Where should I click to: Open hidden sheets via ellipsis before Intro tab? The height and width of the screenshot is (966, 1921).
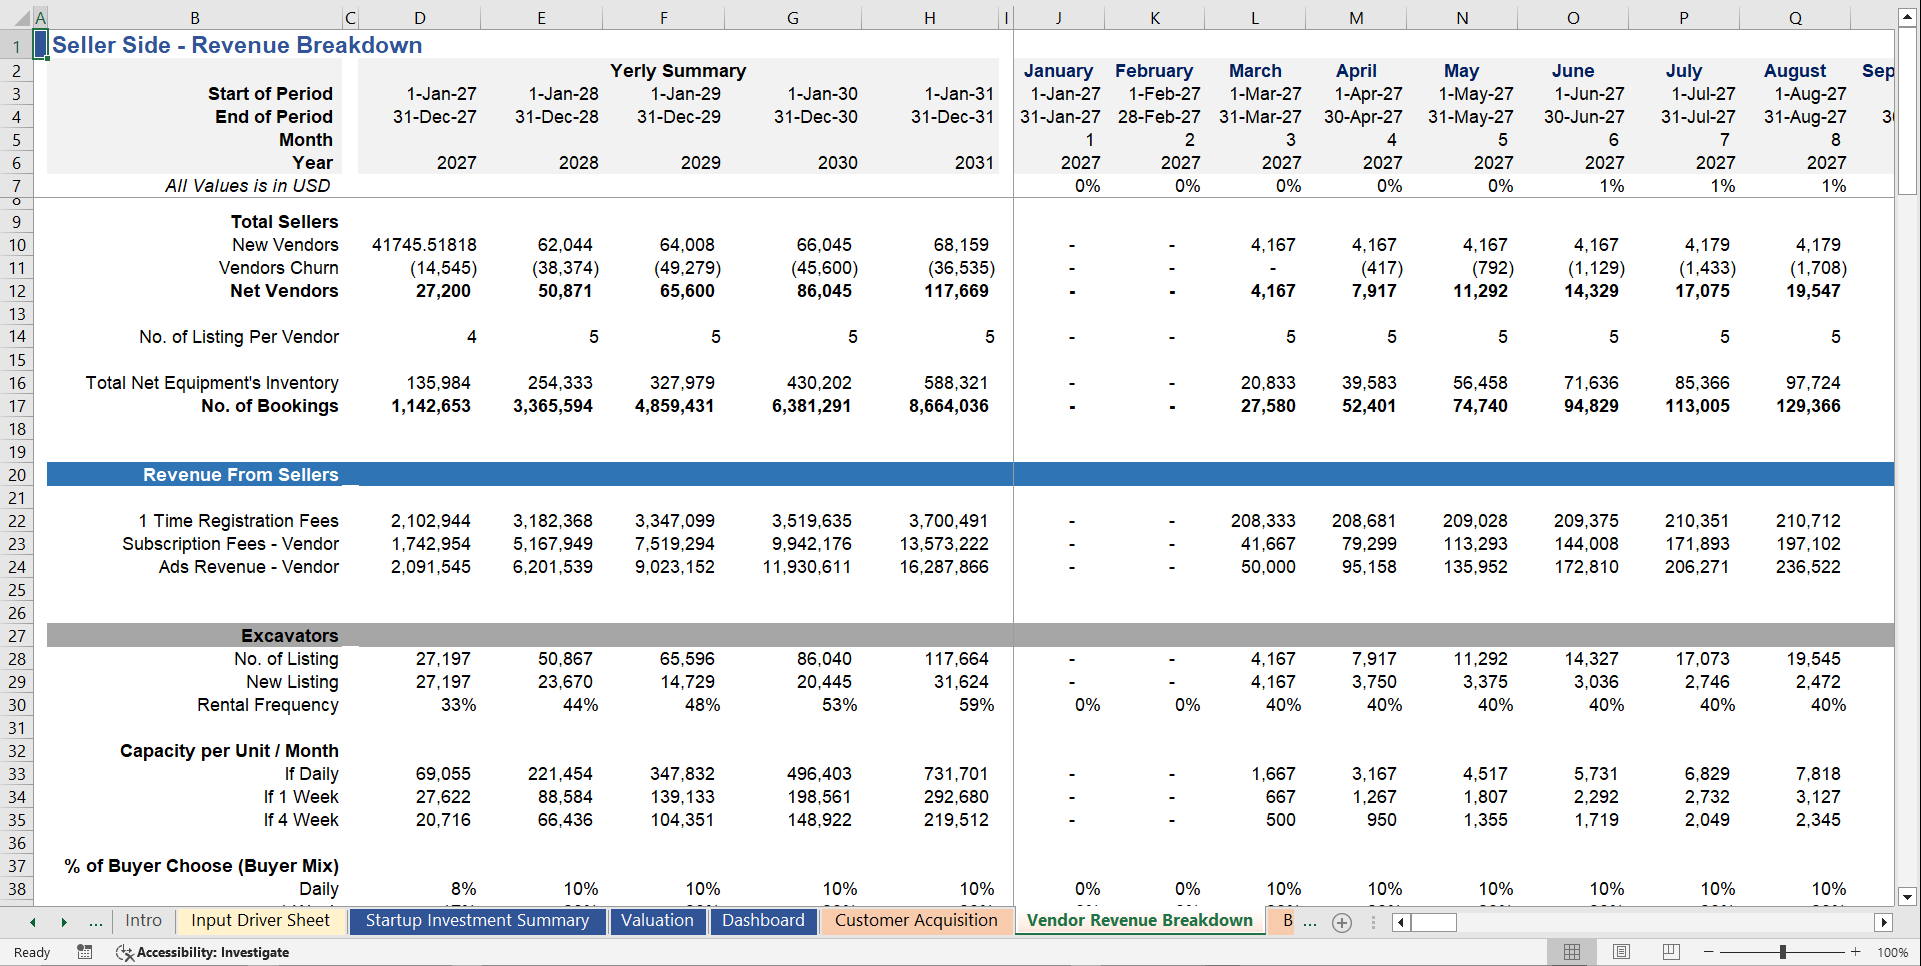[x=96, y=922]
